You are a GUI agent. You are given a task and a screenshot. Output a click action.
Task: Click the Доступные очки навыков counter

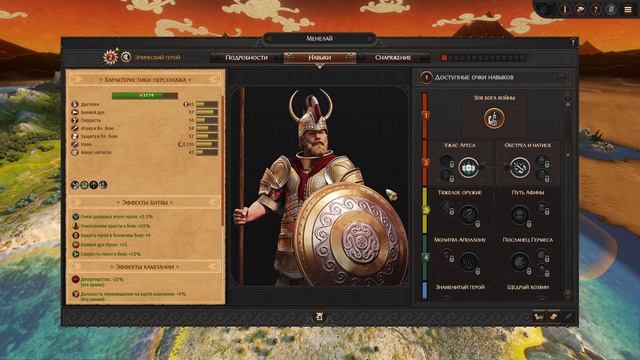(426, 77)
